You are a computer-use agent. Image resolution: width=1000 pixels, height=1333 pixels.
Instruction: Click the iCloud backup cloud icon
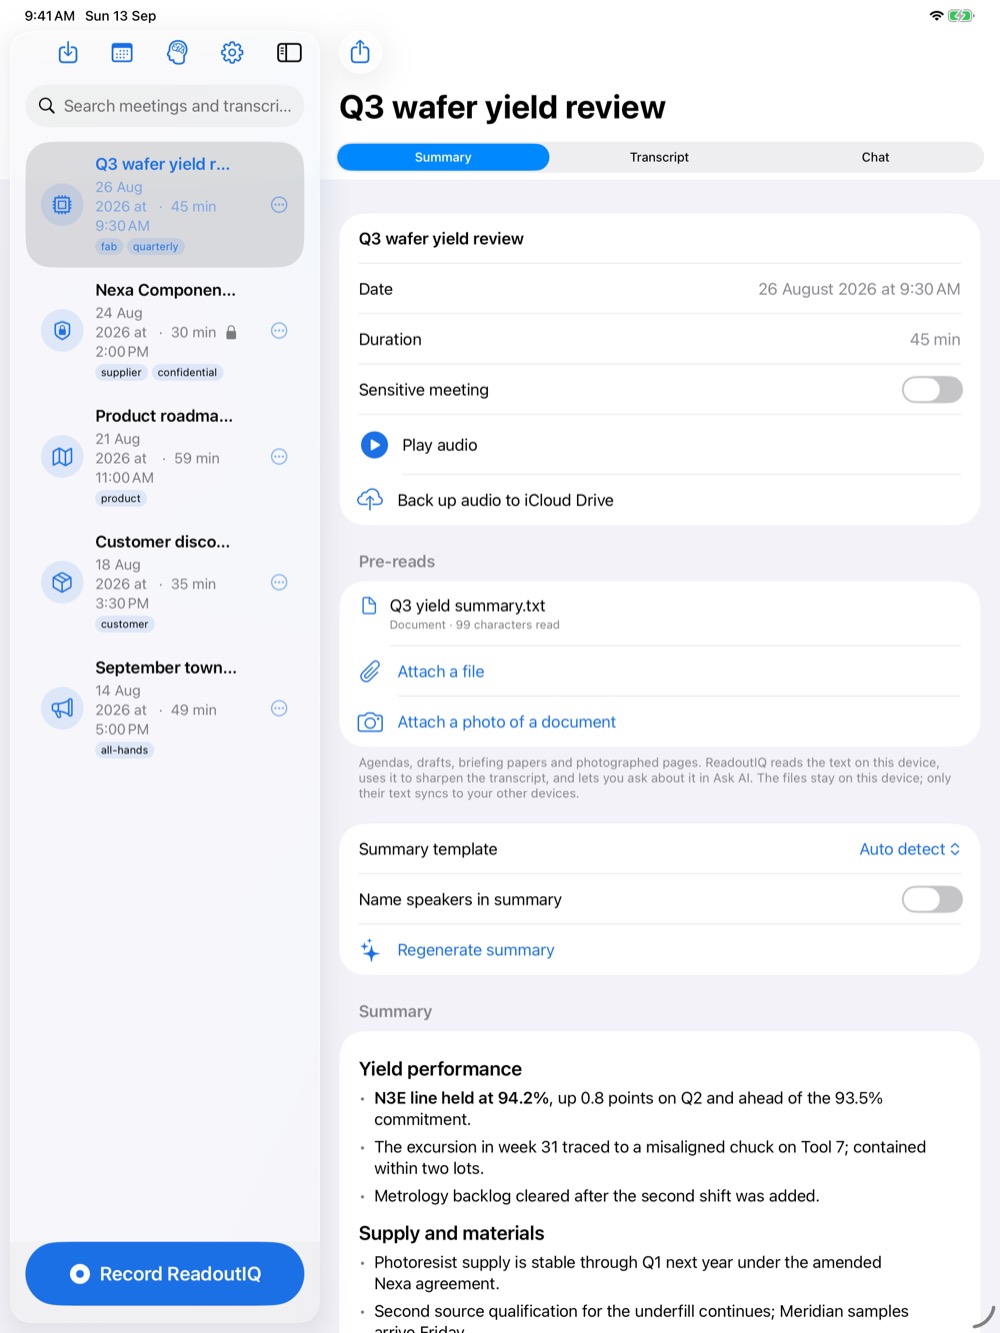[x=370, y=499]
